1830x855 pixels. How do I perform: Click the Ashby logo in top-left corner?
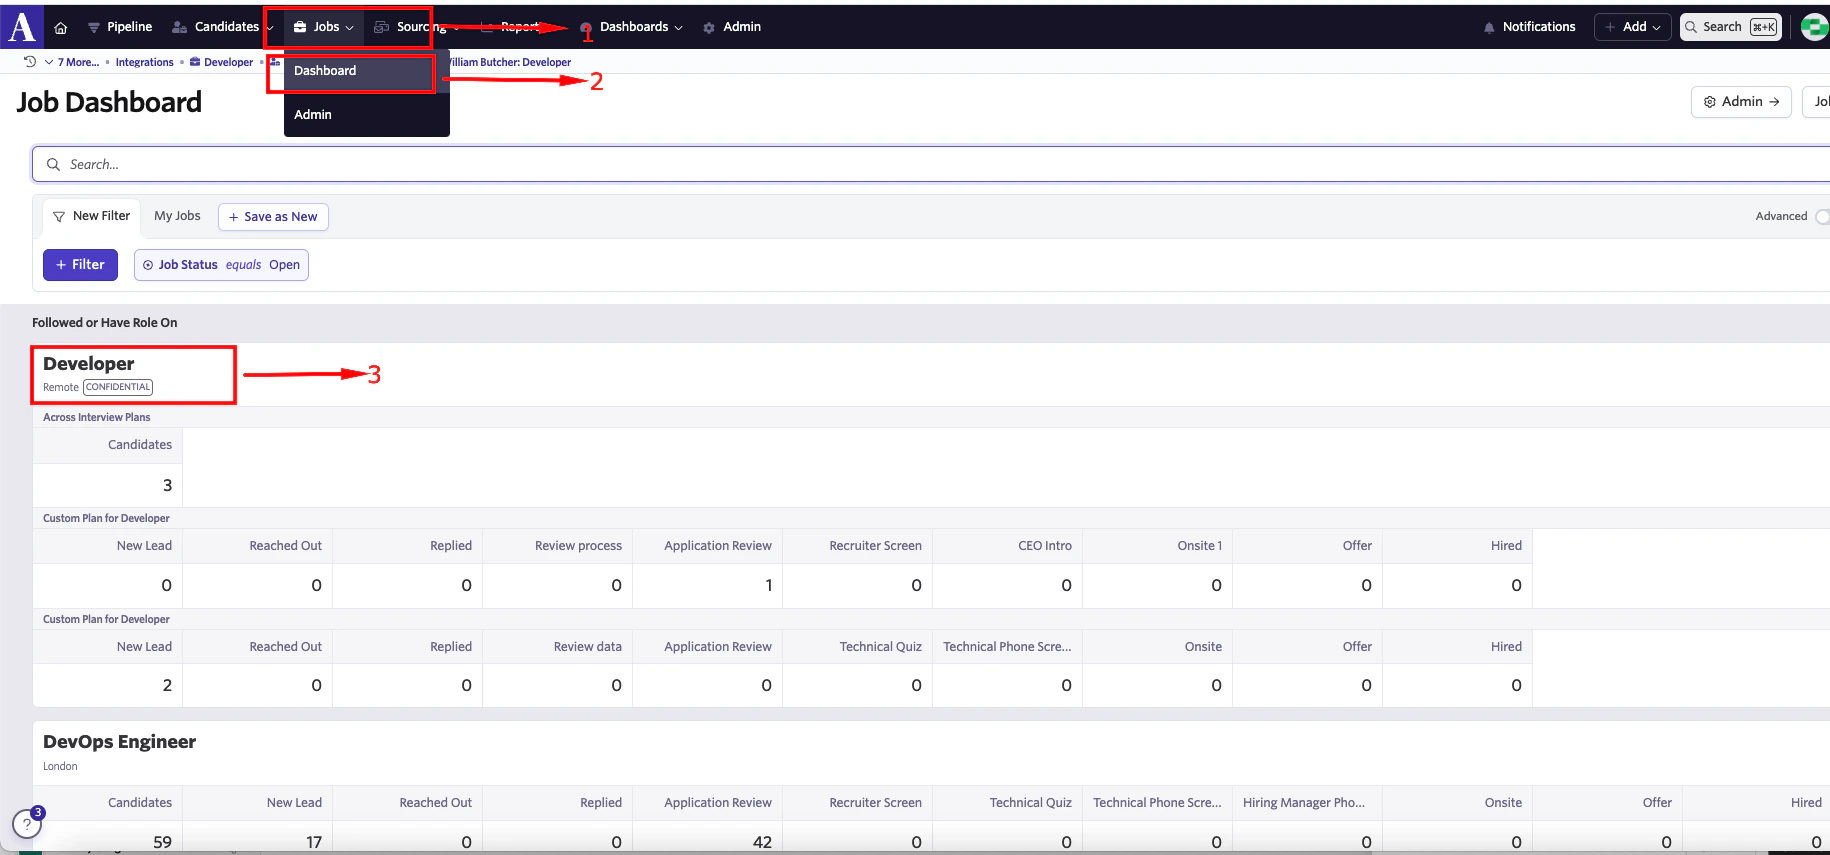tap(21, 27)
